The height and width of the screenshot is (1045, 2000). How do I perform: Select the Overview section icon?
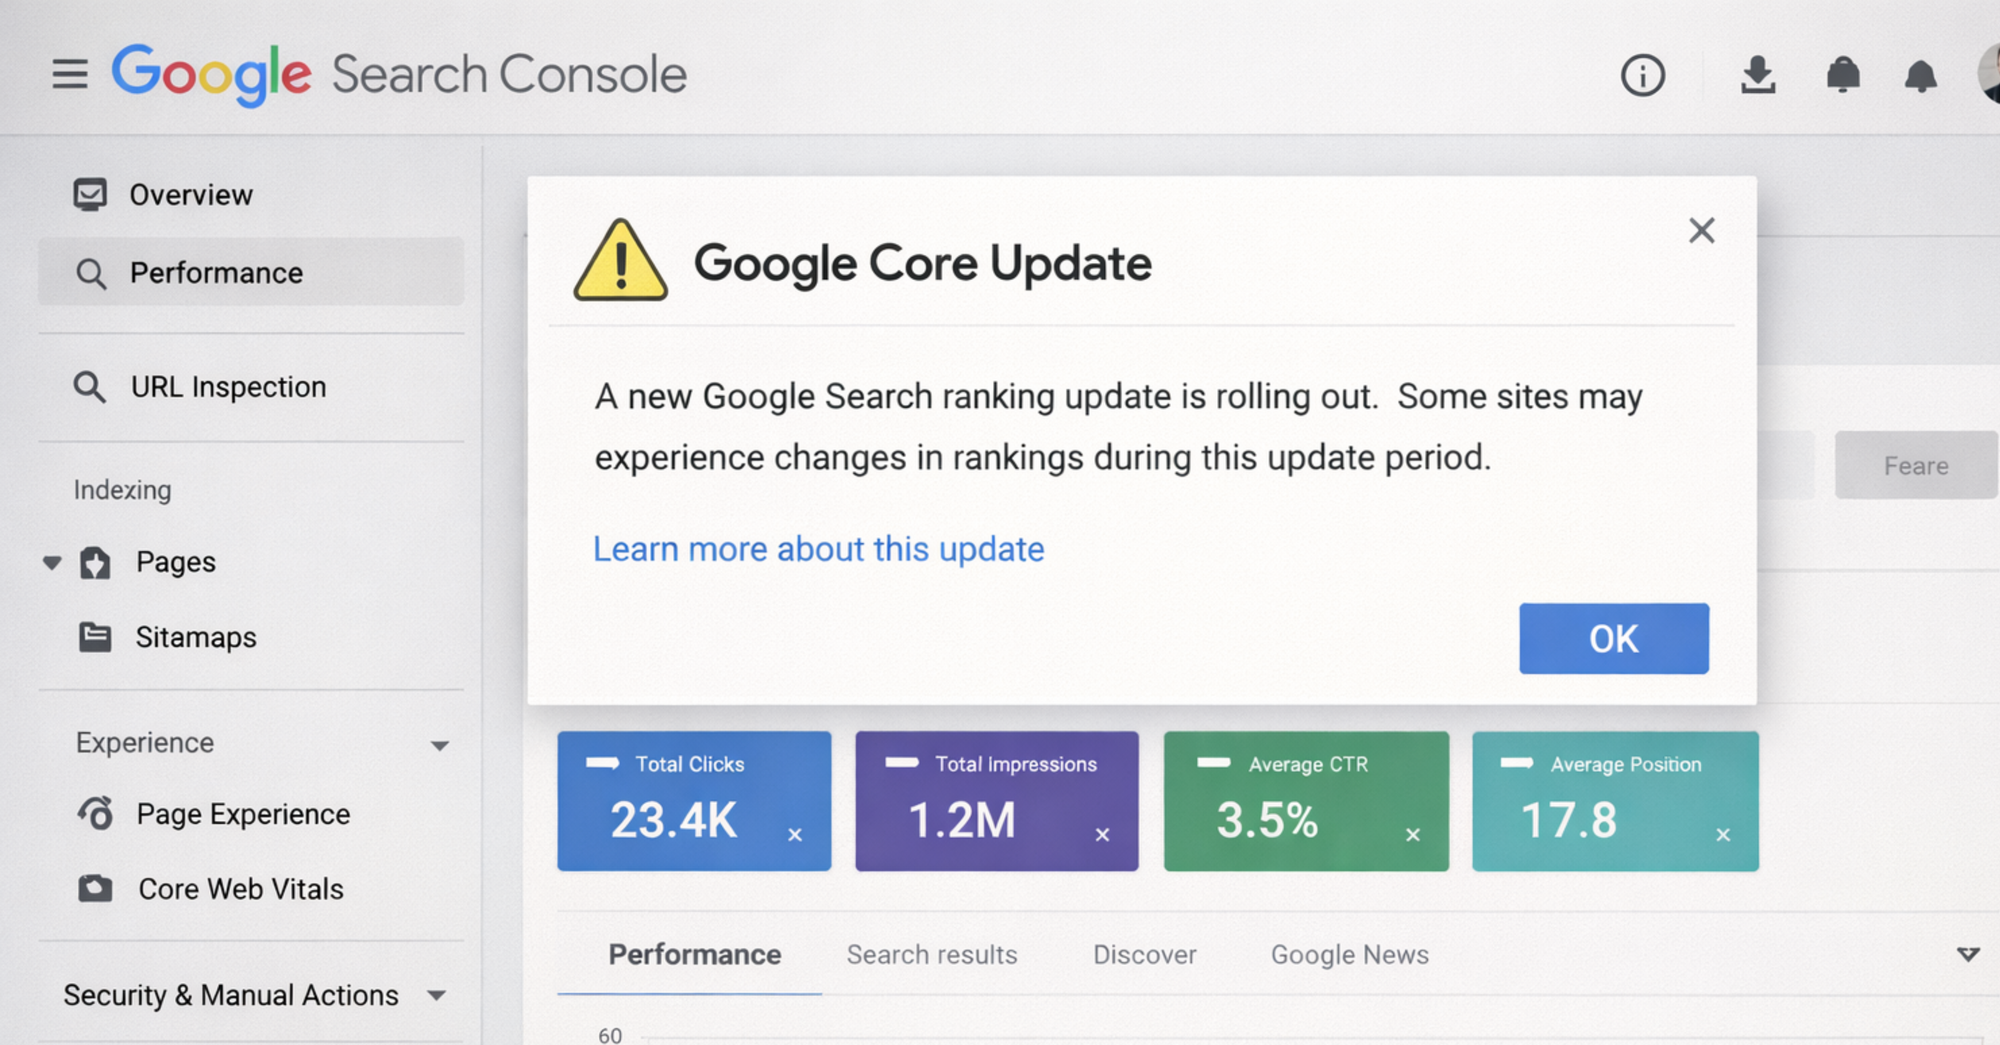click(x=90, y=193)
